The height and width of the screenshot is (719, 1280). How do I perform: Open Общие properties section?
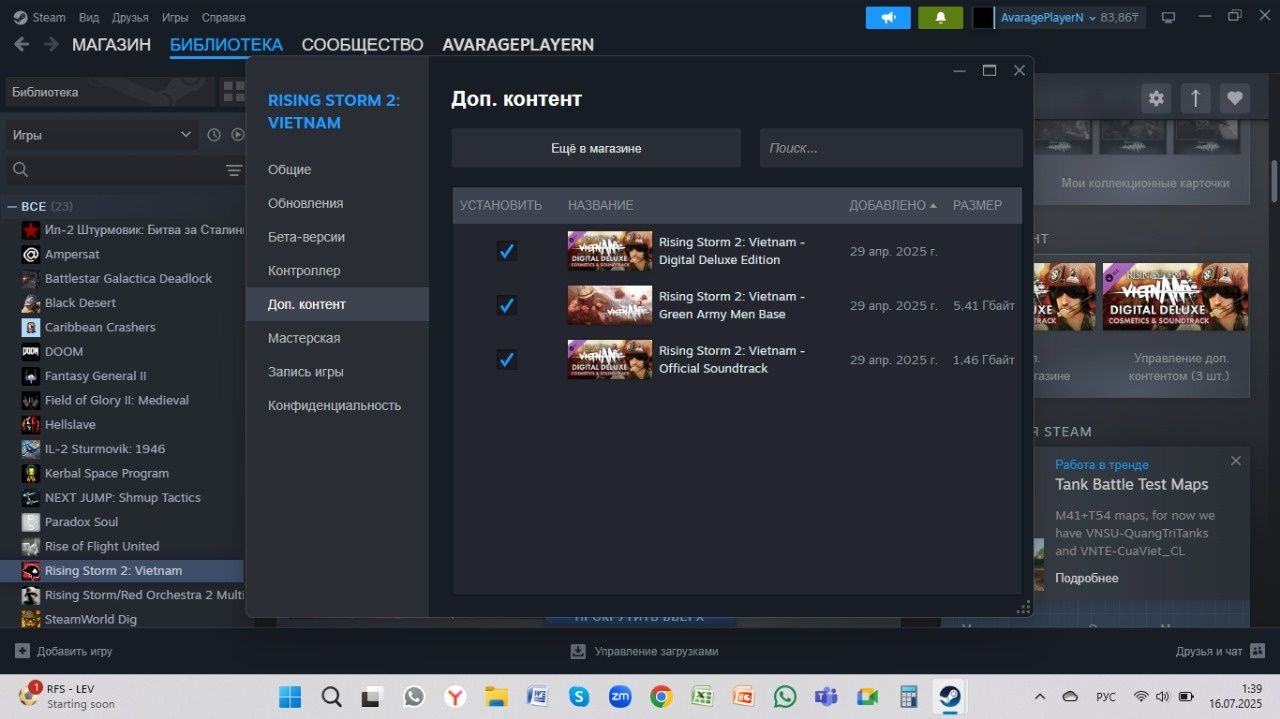pos(337,170)
